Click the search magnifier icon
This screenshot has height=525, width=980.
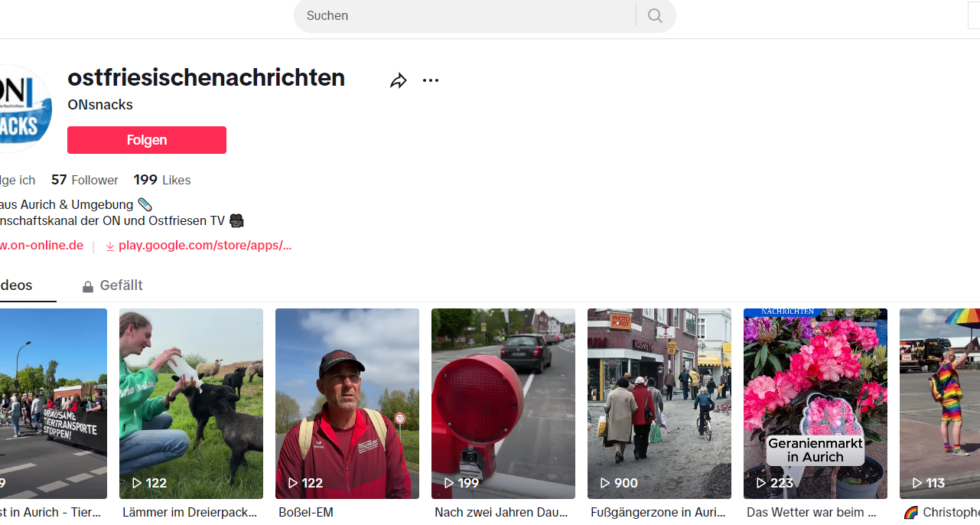tap(655, 16)
